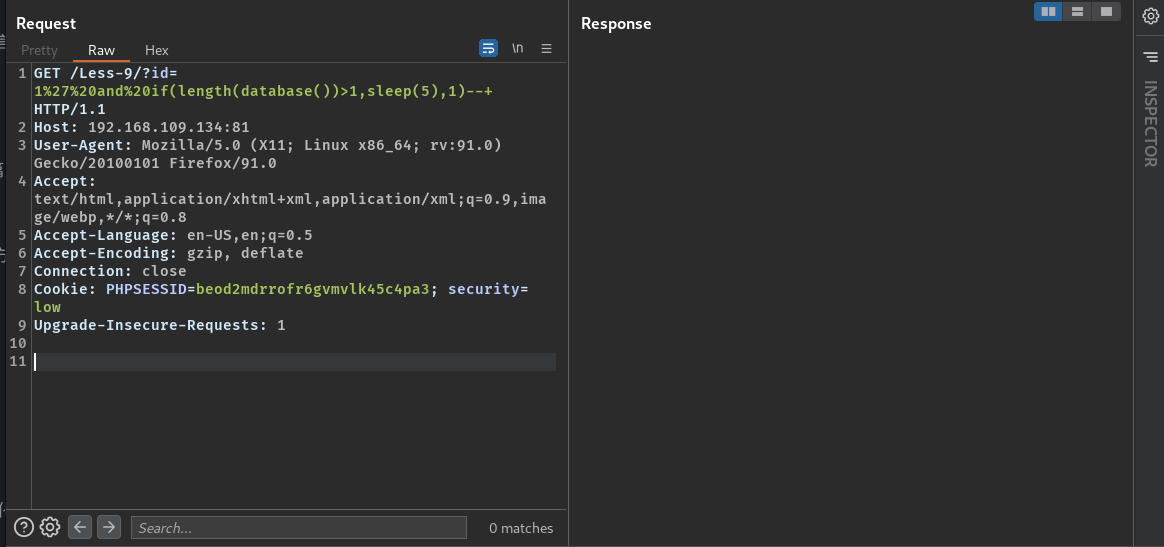Select top-bottom split layout view
The height and width of the screenshot is (547, 1164).
(x=1077, y=11)
